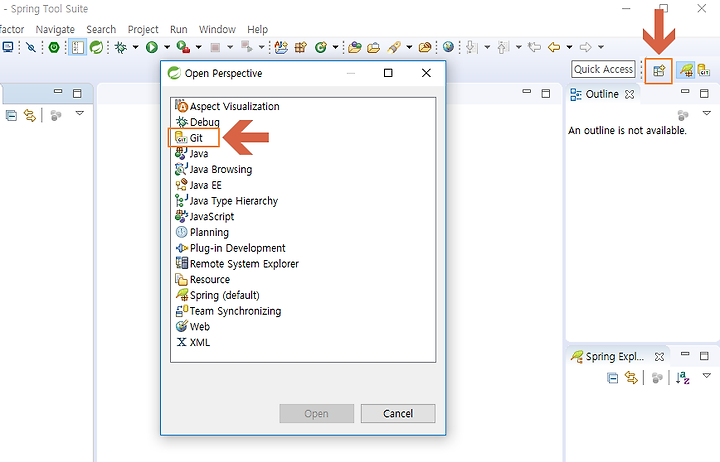Image resolution: width=720 pixels, height=462 pixels.
Task: Switch to the Spring perspective icon
Action: (686, 70)
